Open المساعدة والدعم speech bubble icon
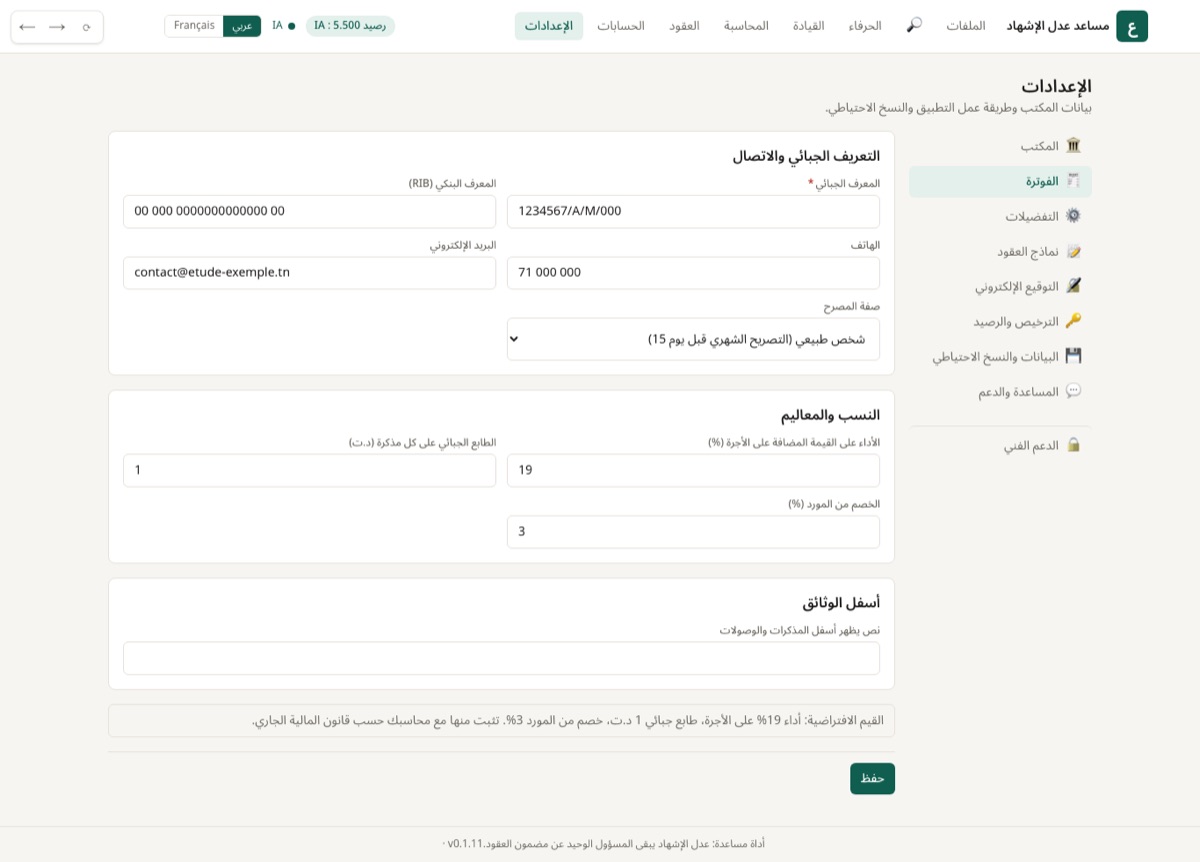 point(1073,391)
